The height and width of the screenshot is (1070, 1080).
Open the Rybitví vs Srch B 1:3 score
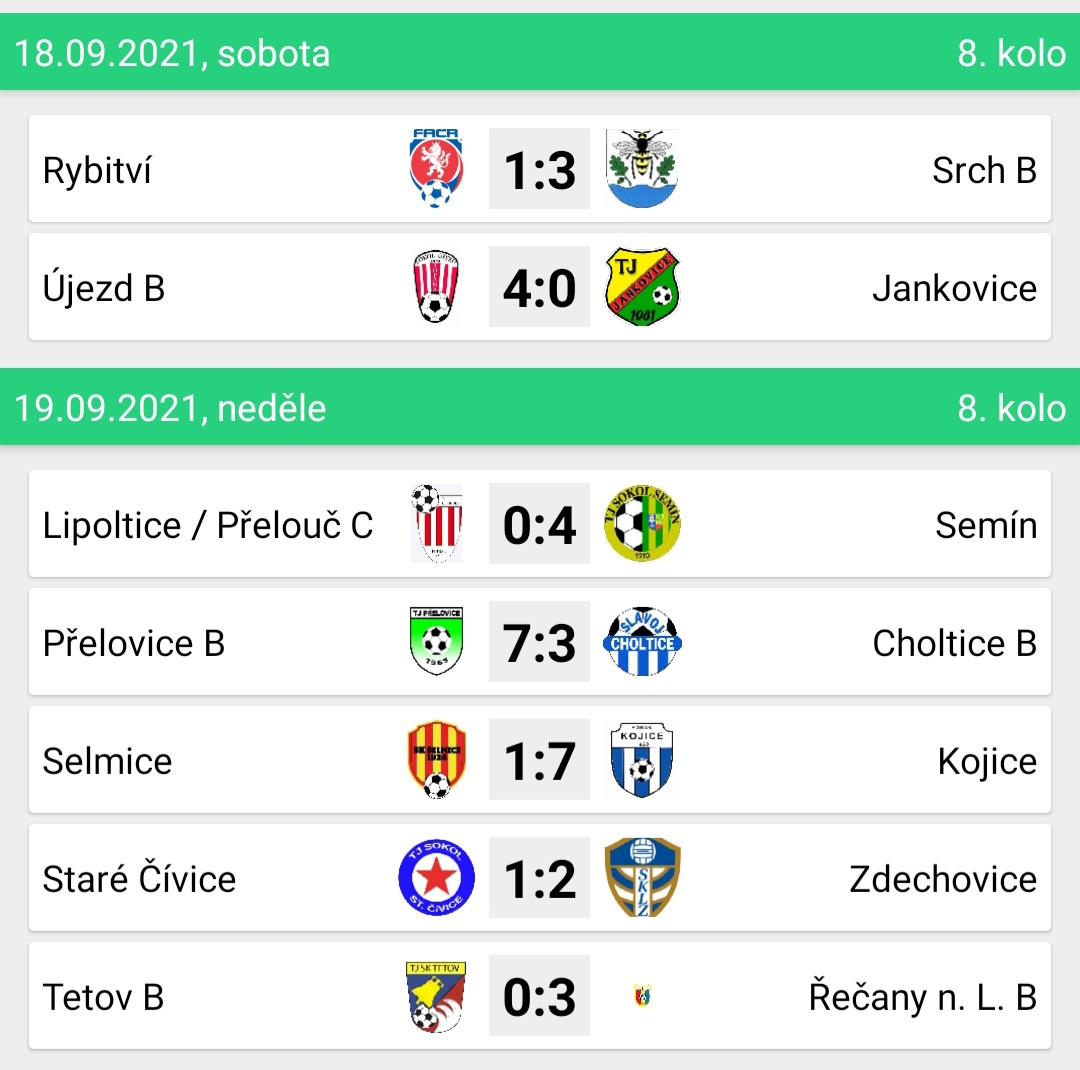click(x=539, y=168)
